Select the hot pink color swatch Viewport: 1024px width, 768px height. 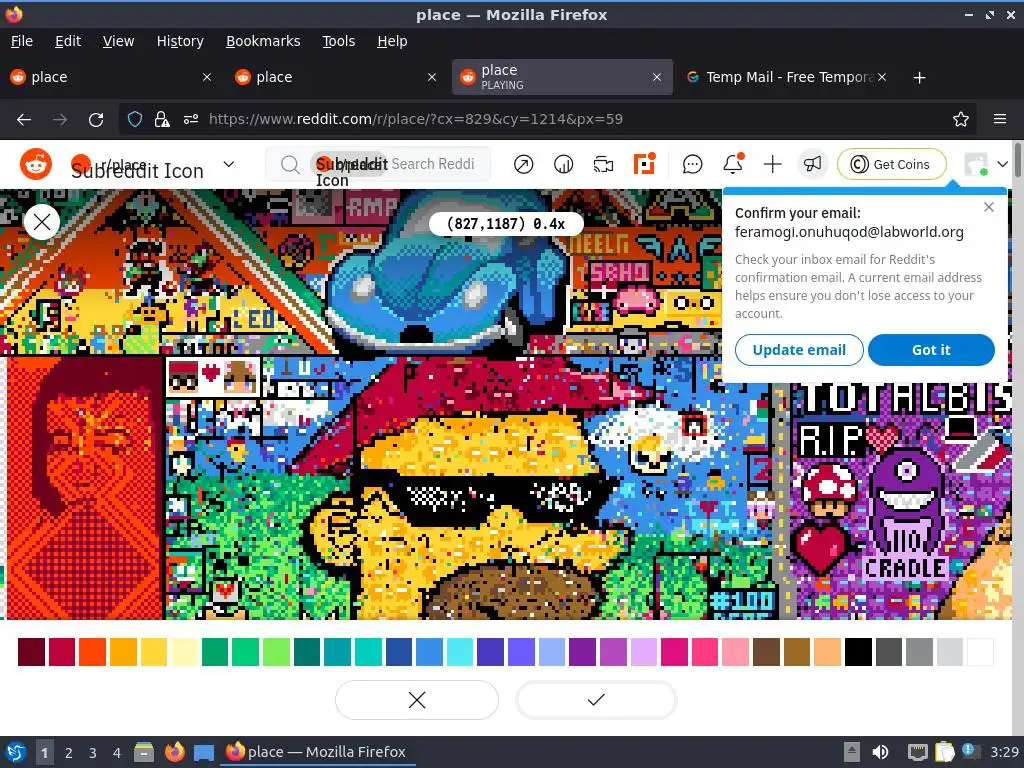(705, 652)
